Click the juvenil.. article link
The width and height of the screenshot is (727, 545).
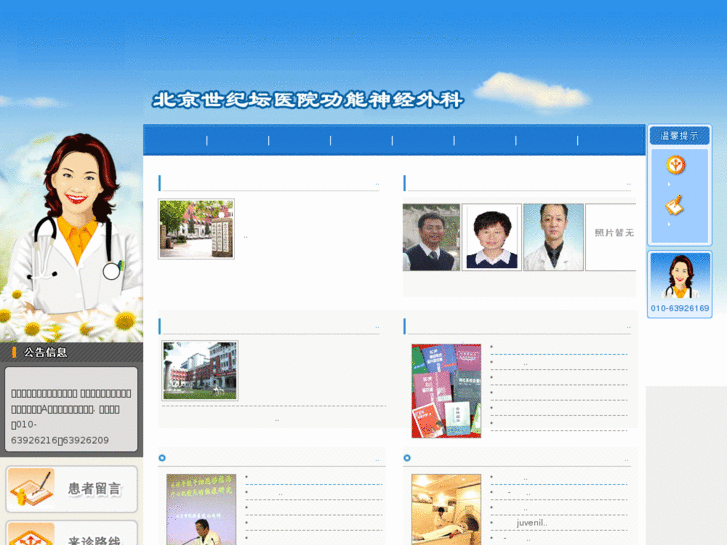tap(532, 523)
